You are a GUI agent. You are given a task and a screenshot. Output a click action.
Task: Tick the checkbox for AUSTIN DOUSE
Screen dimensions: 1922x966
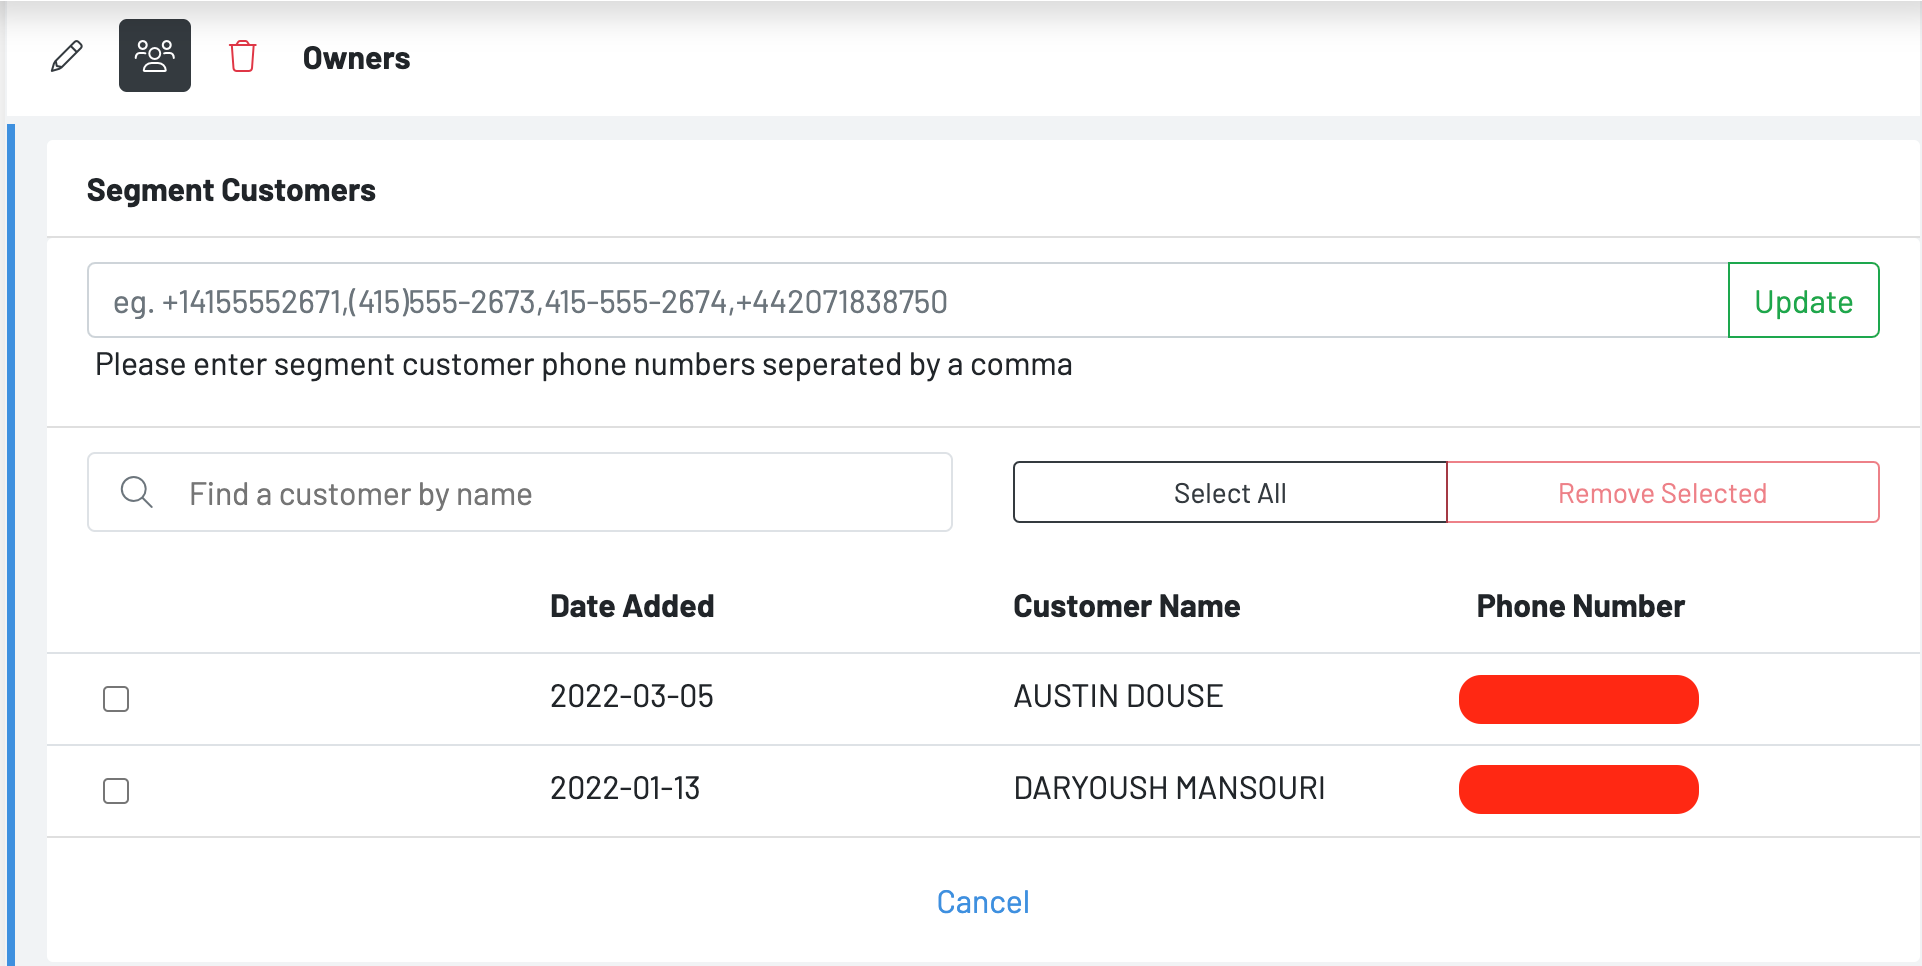pyautogui.click(x=116, y=699)
